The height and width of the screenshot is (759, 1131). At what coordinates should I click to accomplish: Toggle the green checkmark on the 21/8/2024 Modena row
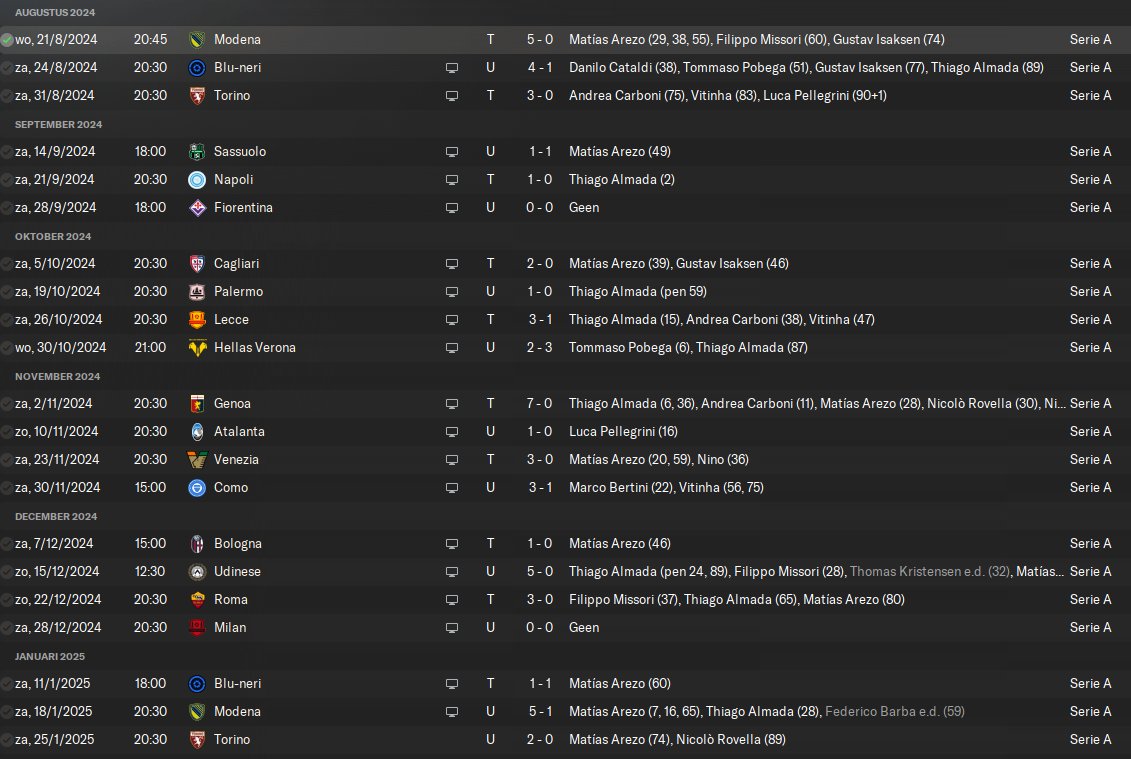(7, 40)
